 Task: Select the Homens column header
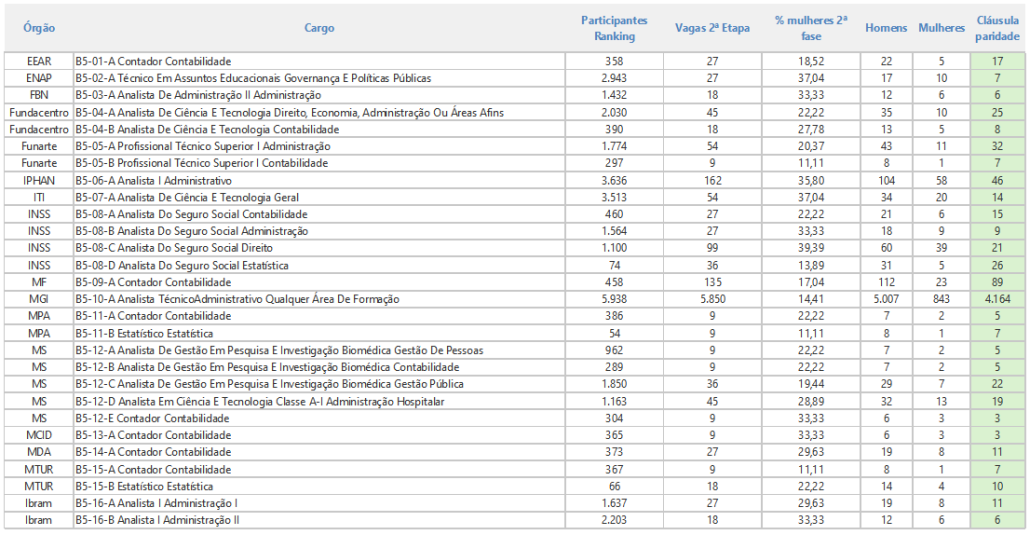point(886,29)
